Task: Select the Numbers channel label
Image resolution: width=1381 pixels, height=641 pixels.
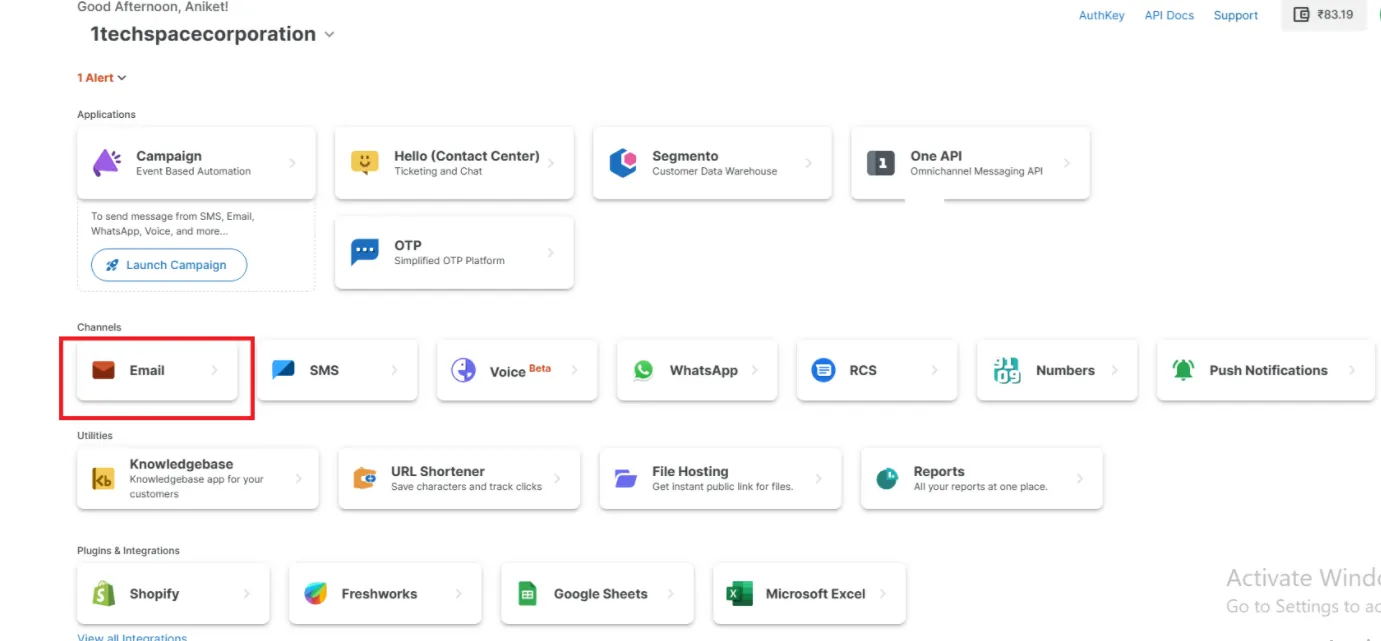Action: 1065,370
